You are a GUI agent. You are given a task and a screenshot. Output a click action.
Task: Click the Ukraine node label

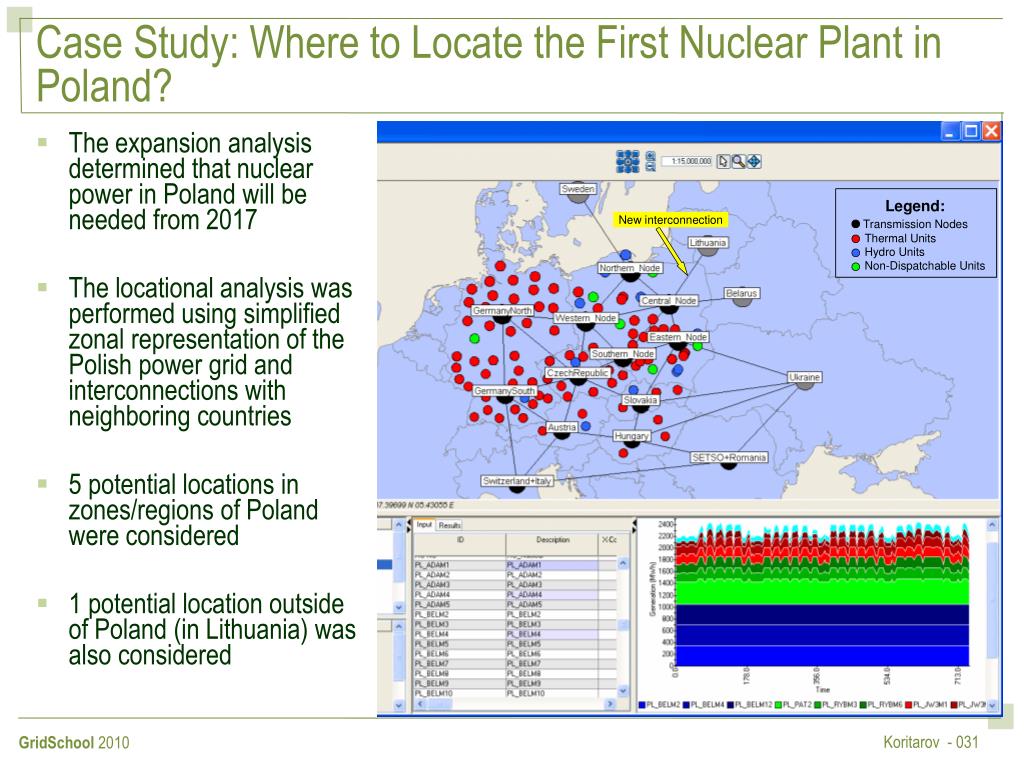805,377
